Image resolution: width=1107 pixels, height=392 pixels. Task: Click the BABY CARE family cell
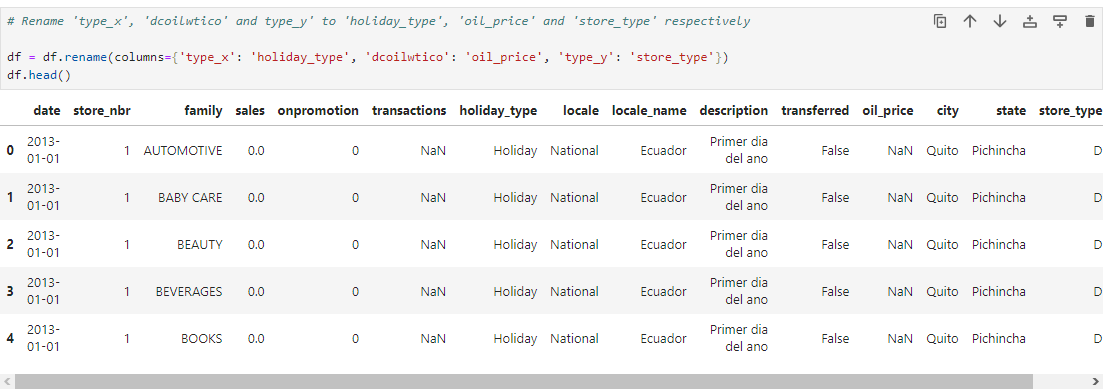tap(191, 198)
